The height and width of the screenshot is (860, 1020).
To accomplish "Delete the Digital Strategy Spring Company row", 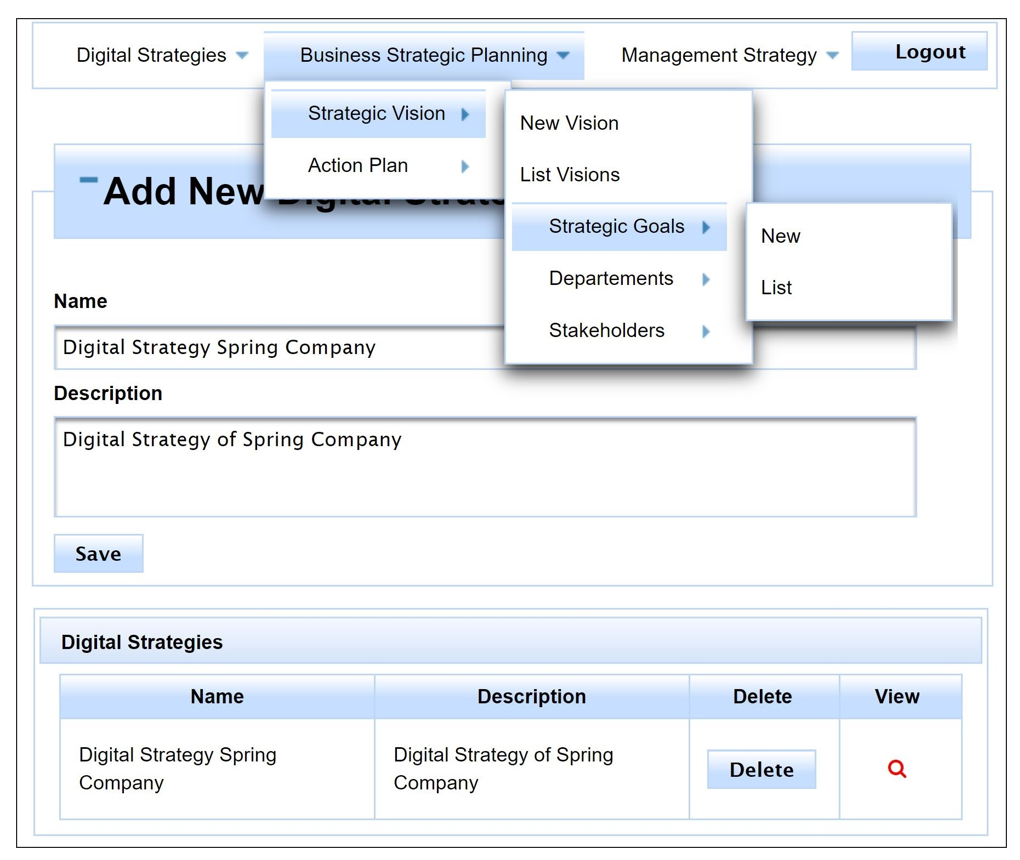I will [x=761, y=770].
